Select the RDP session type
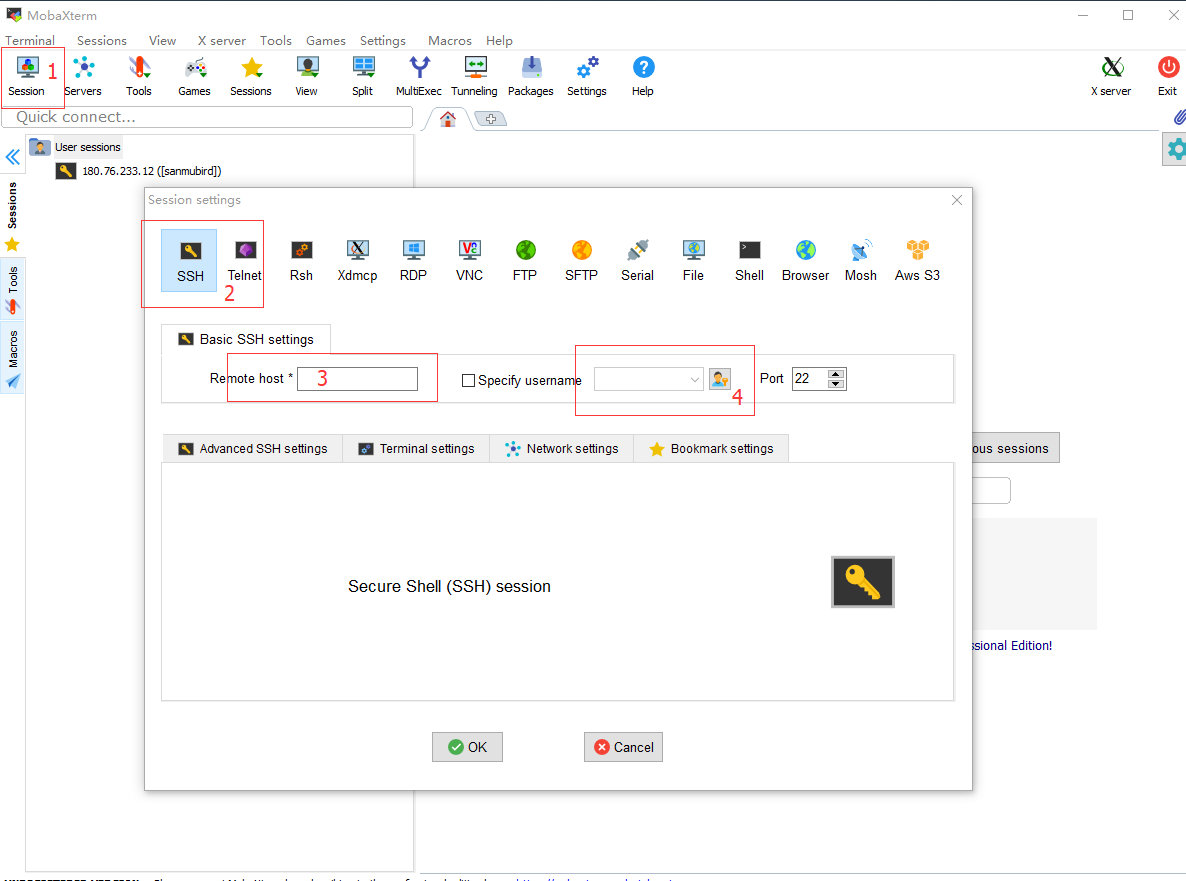The height and width of the screenshot is (881, 1186). [x=413, y=261]
